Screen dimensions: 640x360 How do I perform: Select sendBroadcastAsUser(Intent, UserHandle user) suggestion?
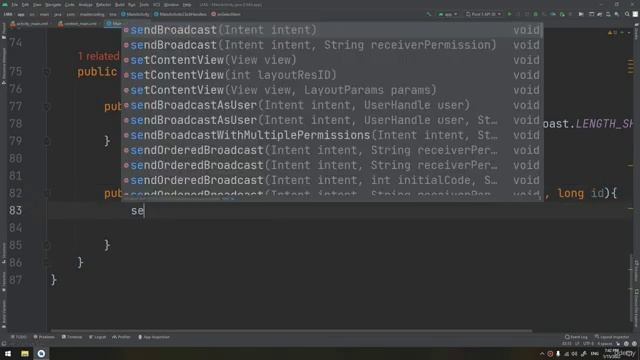coord(332,105)
